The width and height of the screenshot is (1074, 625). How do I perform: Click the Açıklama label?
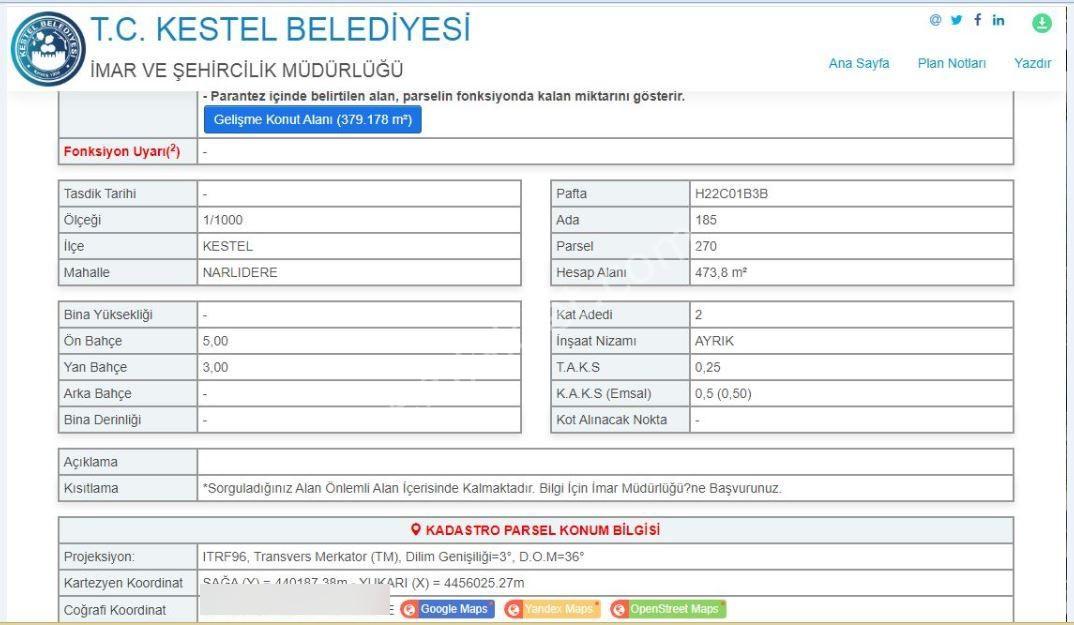[90, 462]
